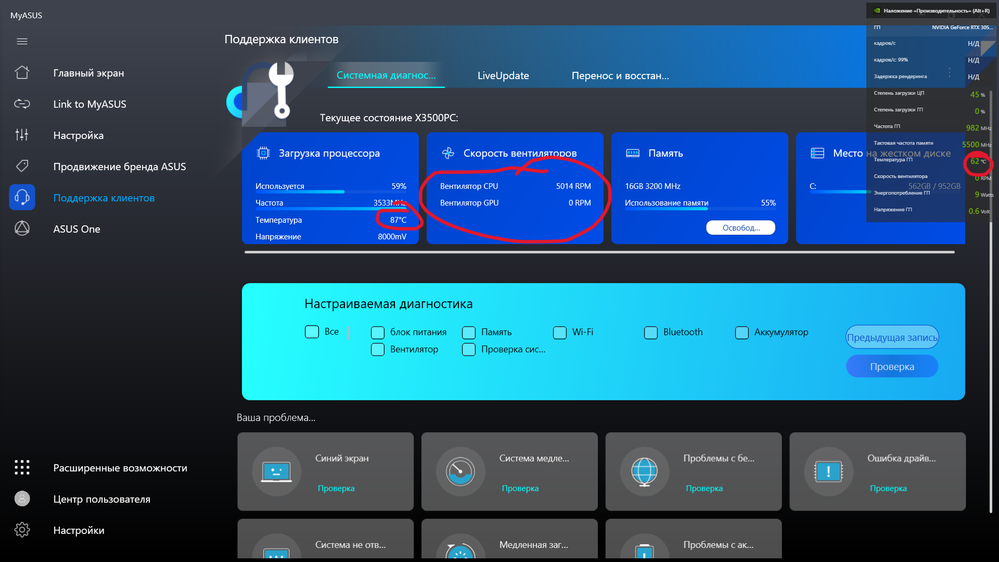This screenshot has width=999, height=562.
Task: Click the Синий экран laptop icon
Action: tap(277, 472)
